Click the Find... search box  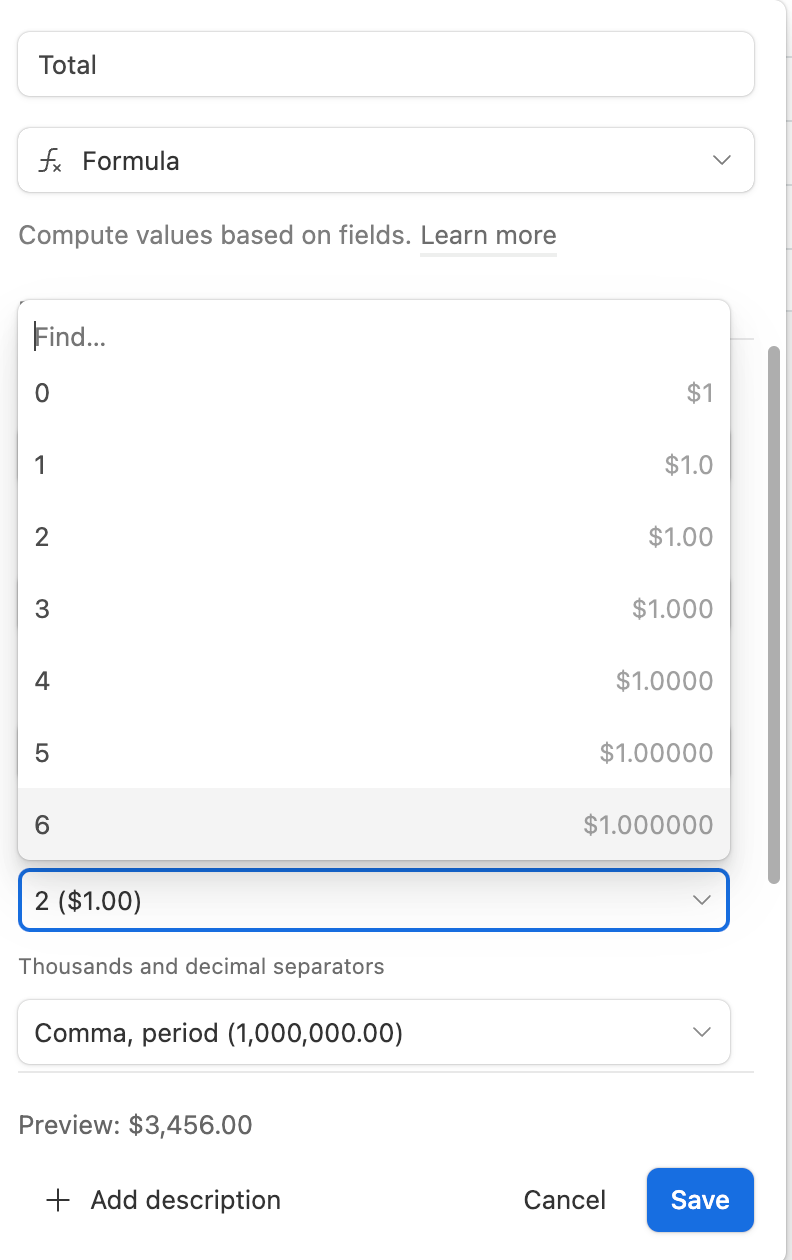[374, 337]
